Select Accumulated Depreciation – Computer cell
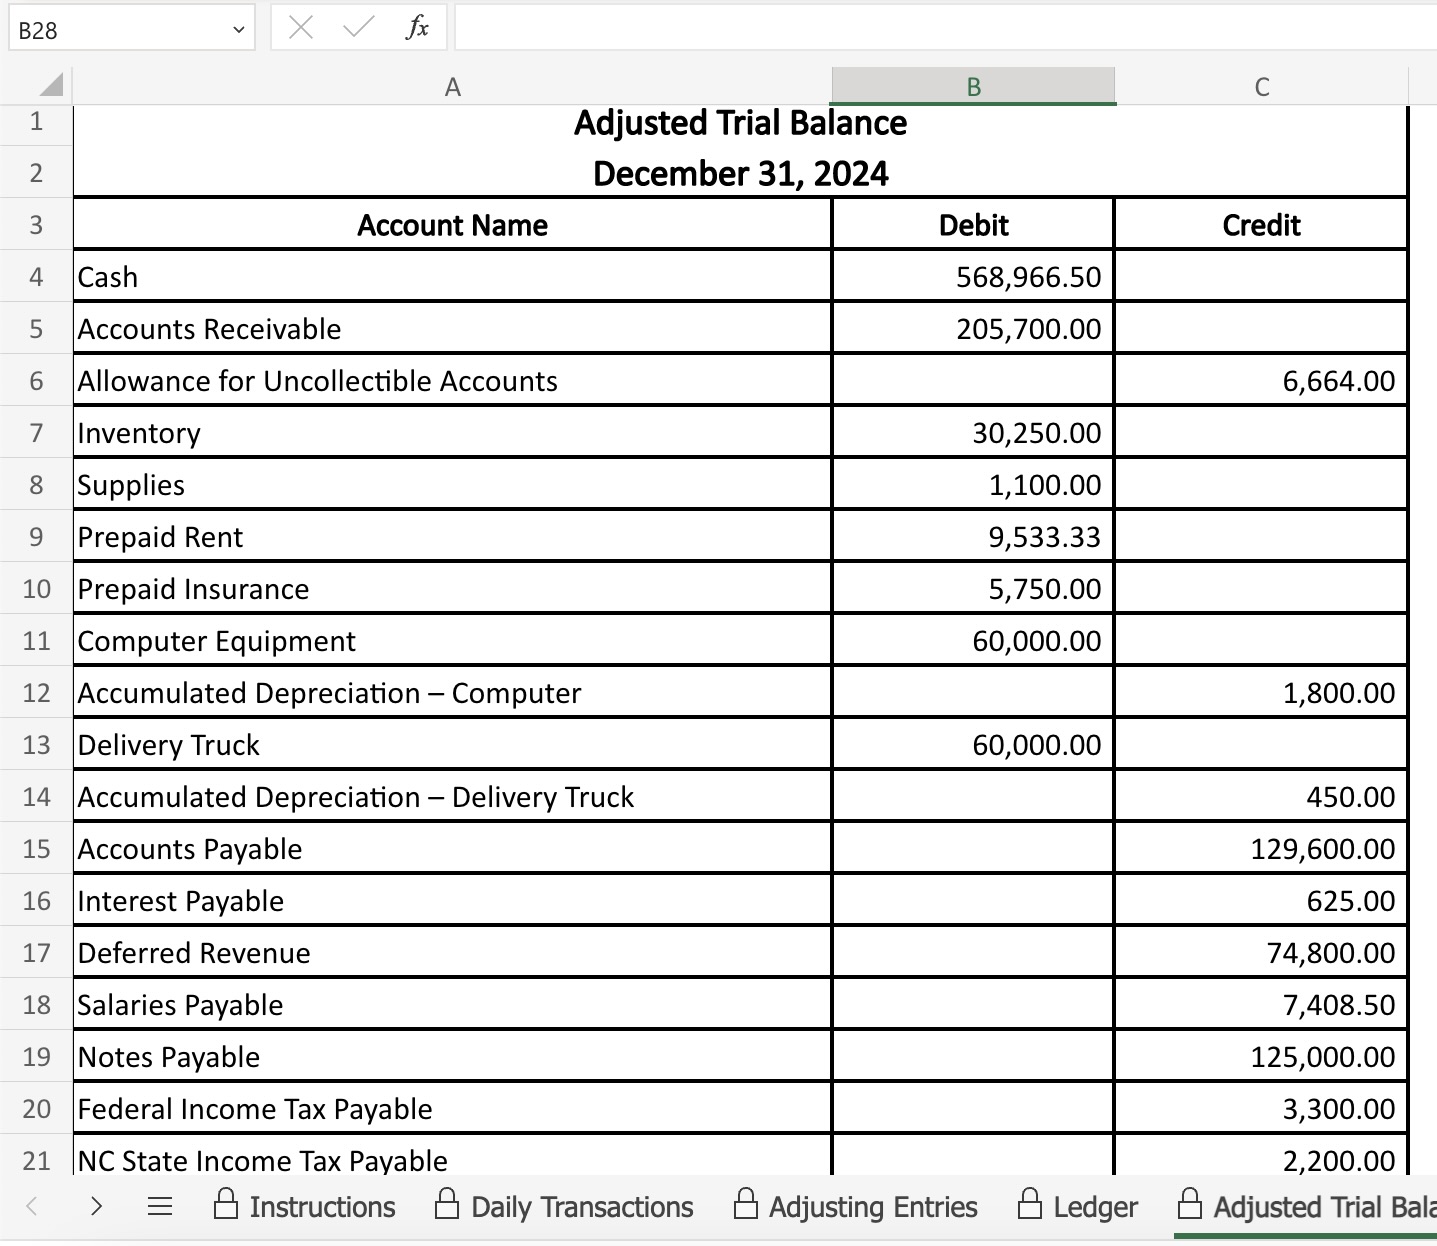This screenshot has width=1437, height=1246. pyautogui.click(x=452, y=693)
